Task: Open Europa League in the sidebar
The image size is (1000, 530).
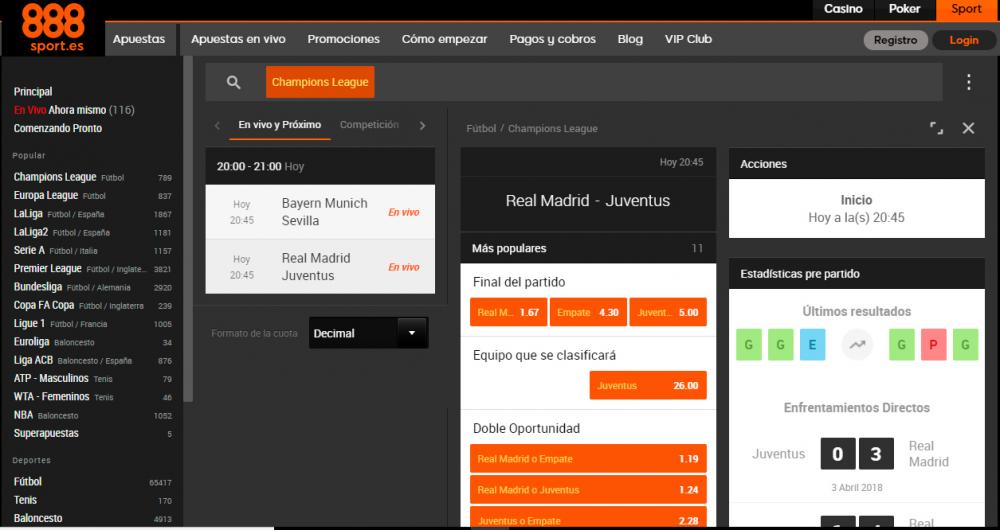Action: [x=92, y=196]
